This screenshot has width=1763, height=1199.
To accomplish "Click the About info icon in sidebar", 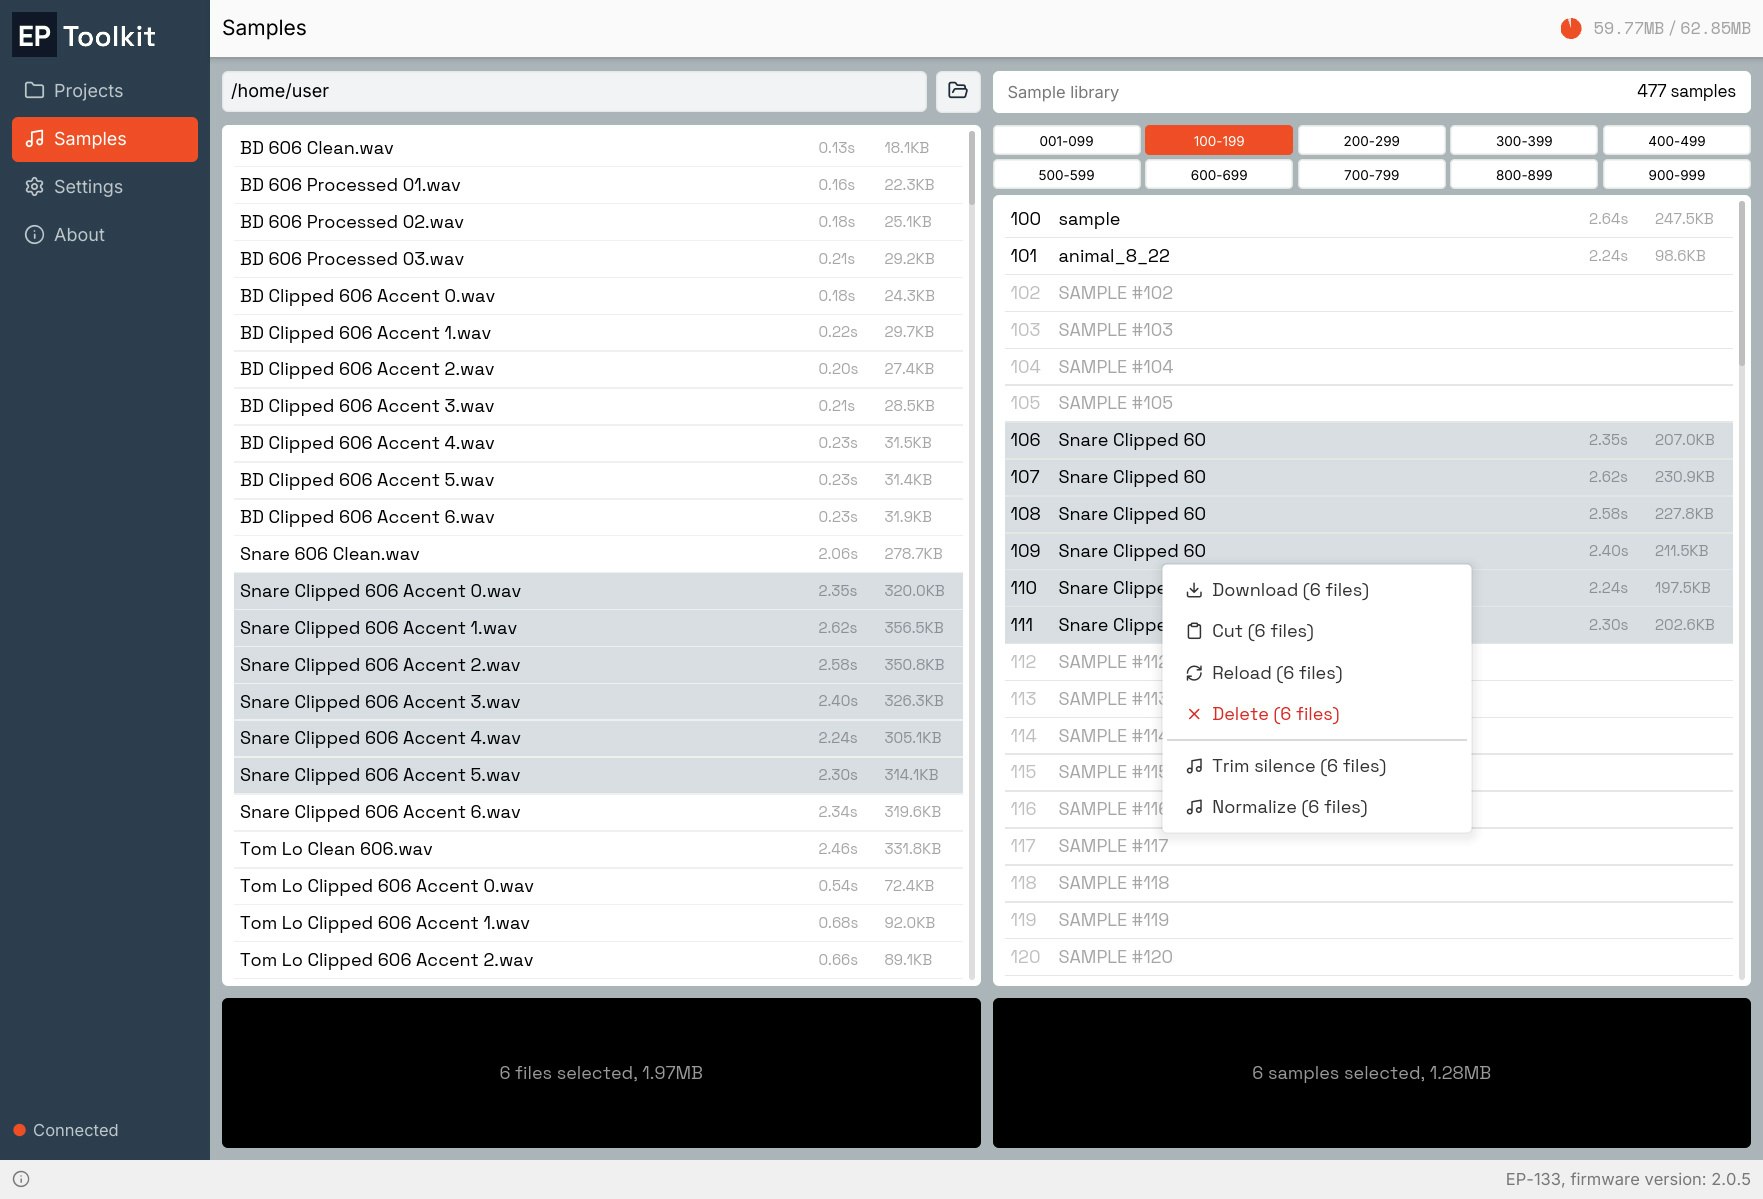I will 35,235.
